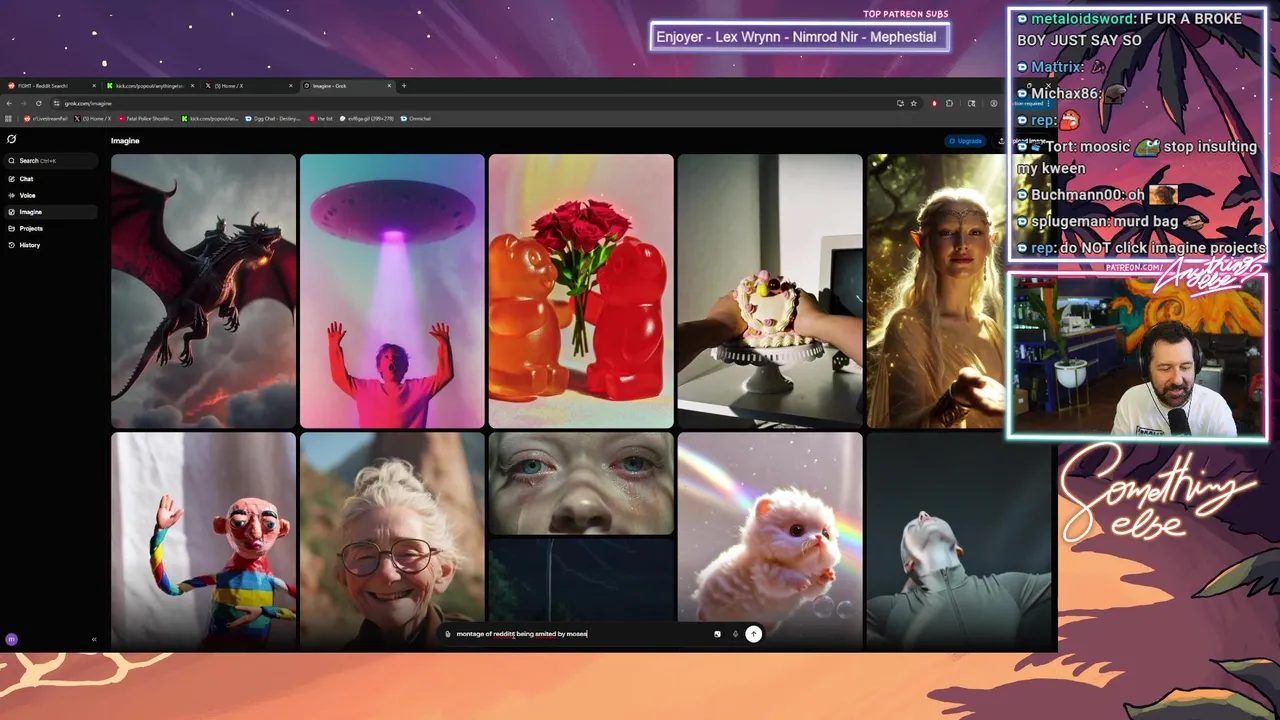Close the Imagine - Grok tab
The image size is (1280, 720).
point(389,86)
